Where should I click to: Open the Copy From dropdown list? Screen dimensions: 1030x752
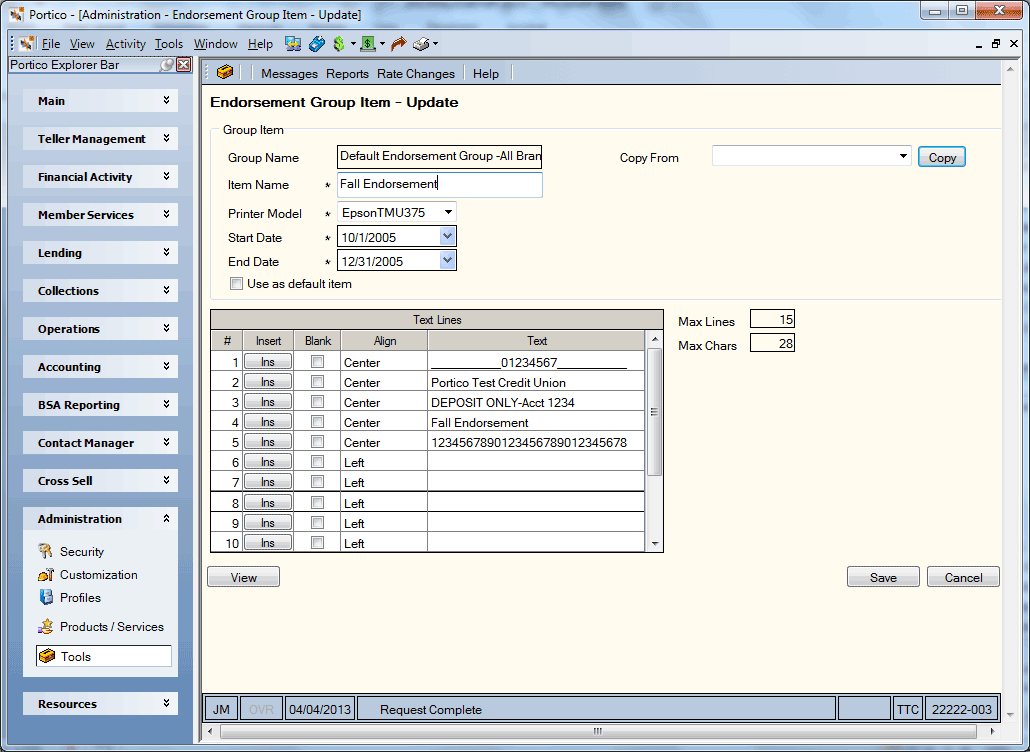(903, 156)
